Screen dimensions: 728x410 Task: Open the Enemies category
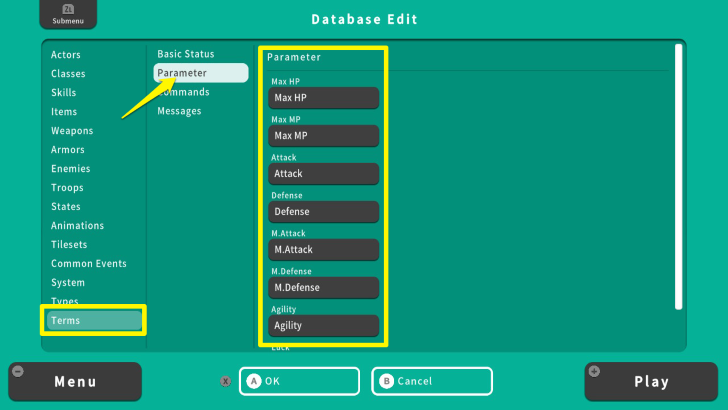pyautogui.click(x=71, y=169)
